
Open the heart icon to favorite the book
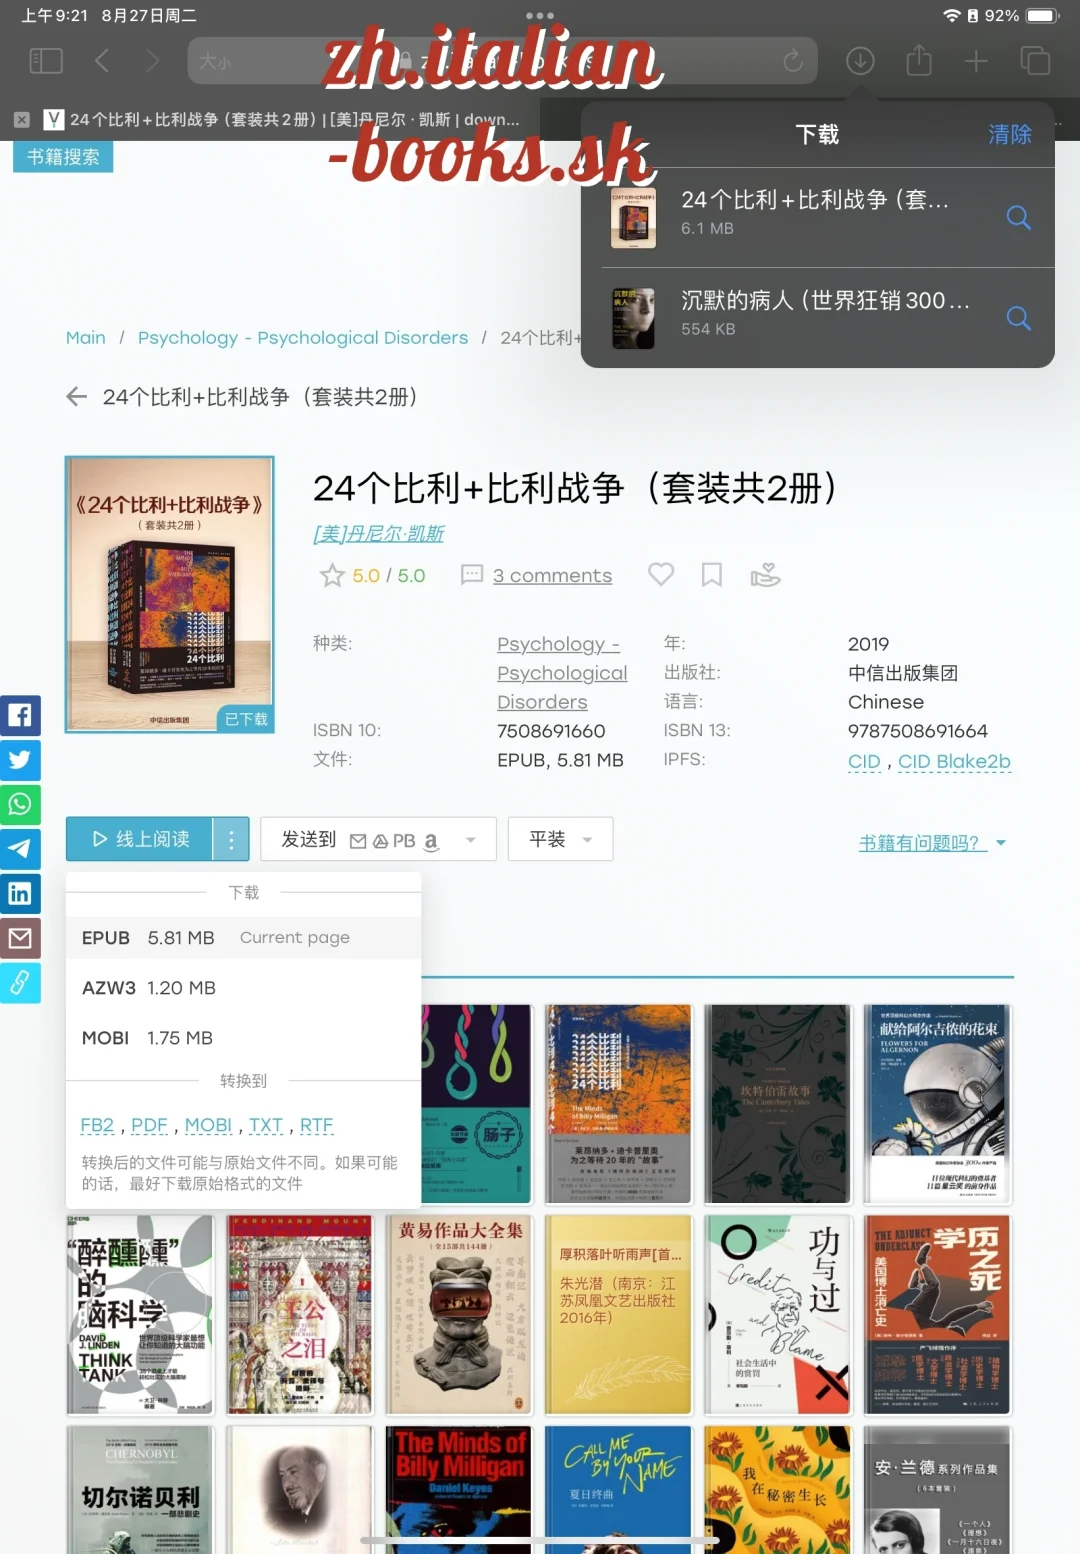pos(661,574)
